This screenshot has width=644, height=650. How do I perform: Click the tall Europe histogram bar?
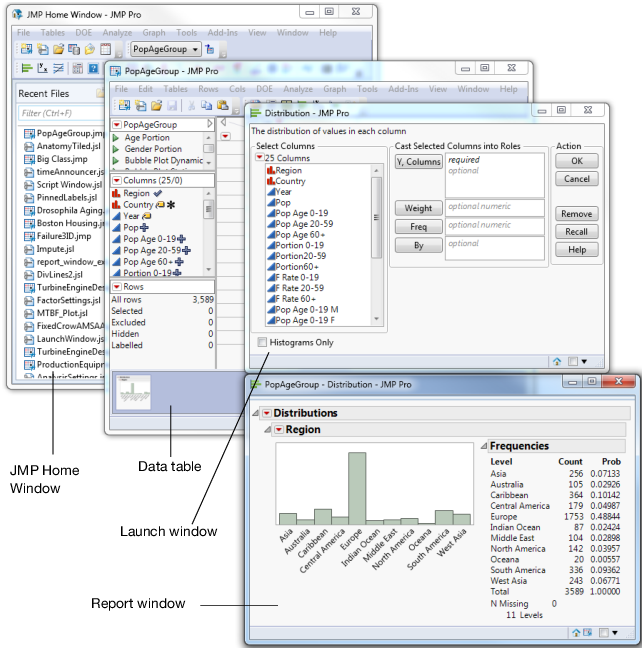pyautogui.click(x=357, y=488)
